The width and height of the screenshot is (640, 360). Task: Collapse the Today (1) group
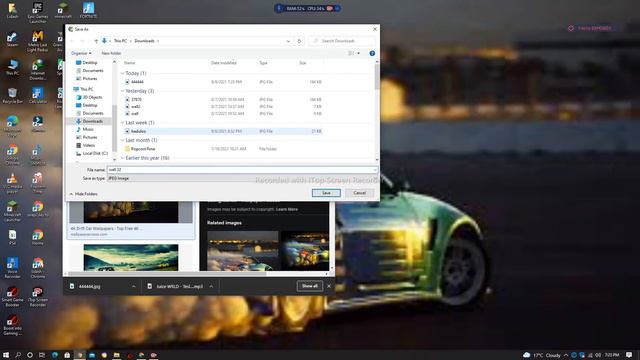(122, 73)
